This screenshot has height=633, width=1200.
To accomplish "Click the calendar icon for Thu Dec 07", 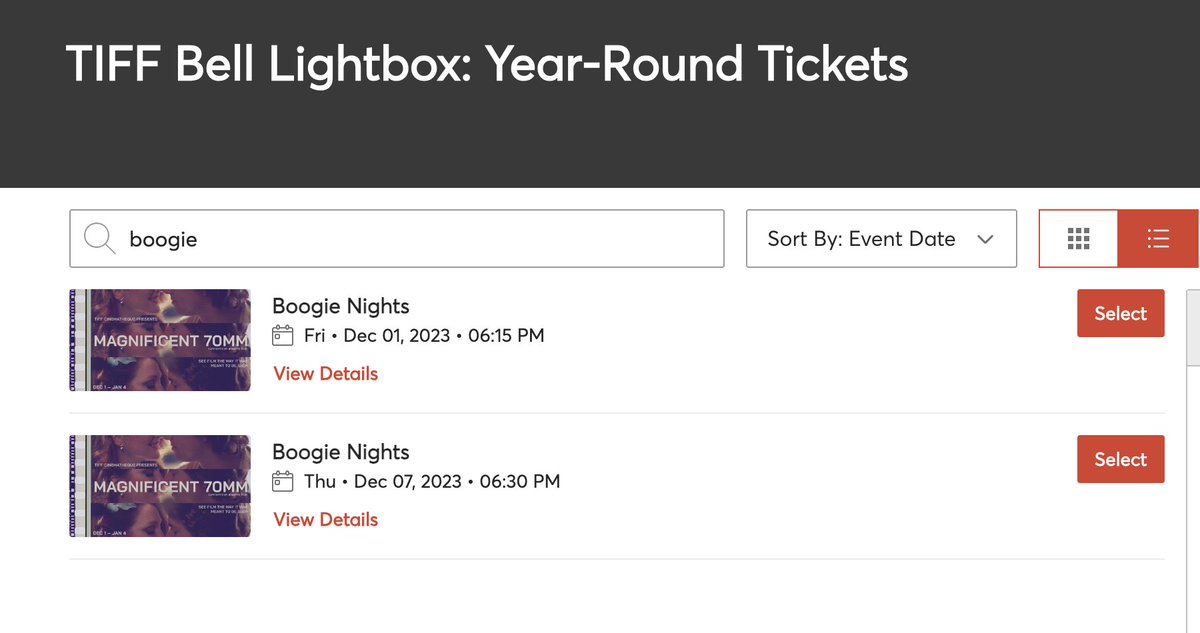I will tap(283, 482).
